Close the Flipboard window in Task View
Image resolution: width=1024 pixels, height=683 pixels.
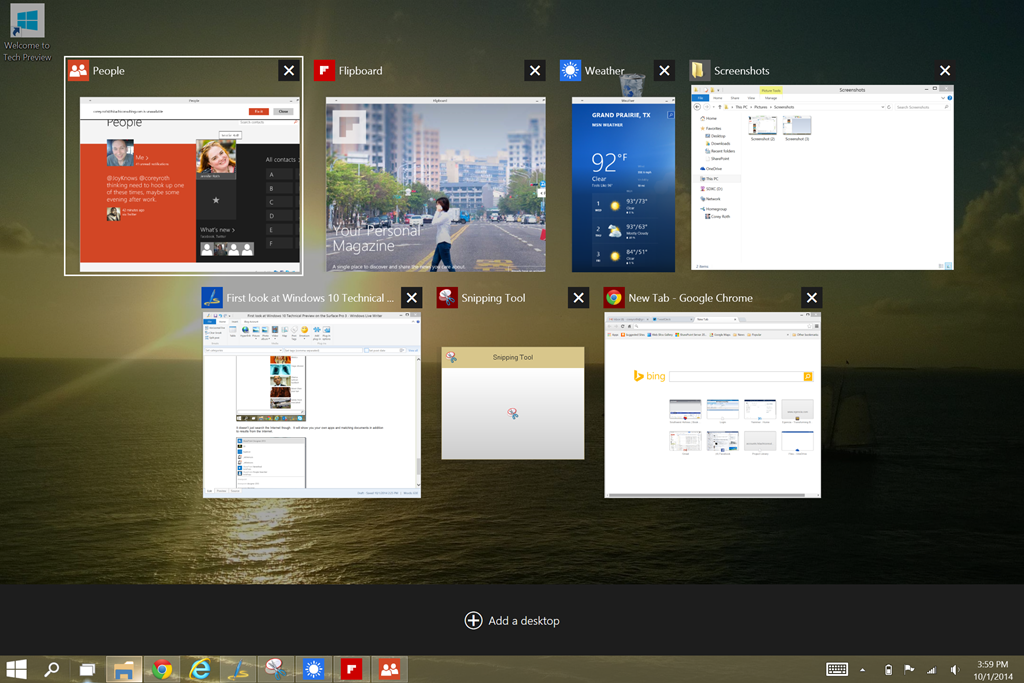[535, 71]
